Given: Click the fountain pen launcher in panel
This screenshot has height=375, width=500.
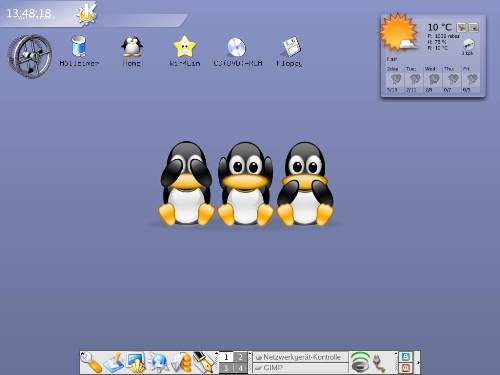Looking at the screenshot, I should tap(205, 362).
